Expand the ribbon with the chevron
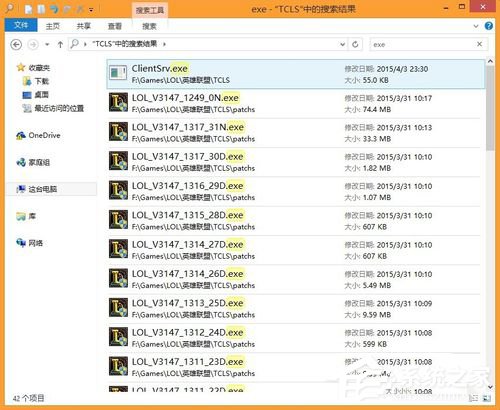 tap(476, 26)
